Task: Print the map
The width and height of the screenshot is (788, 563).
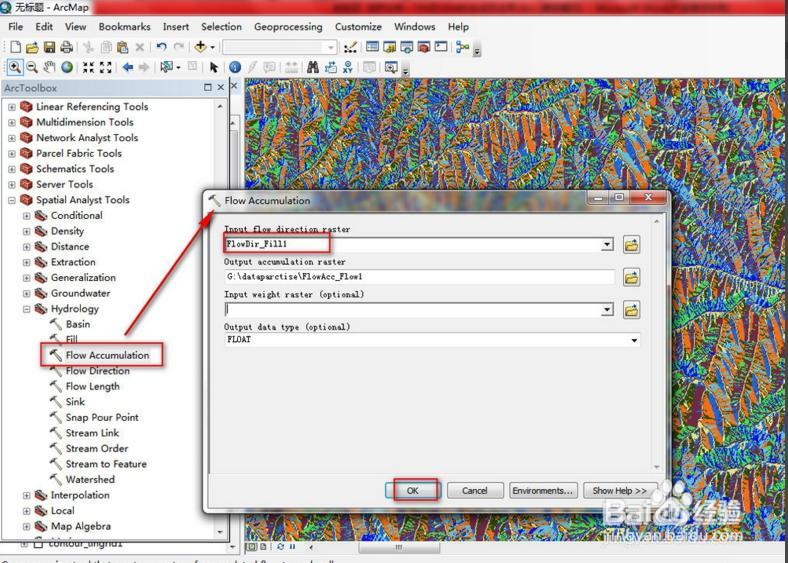Action: click(x=66, y=47)
